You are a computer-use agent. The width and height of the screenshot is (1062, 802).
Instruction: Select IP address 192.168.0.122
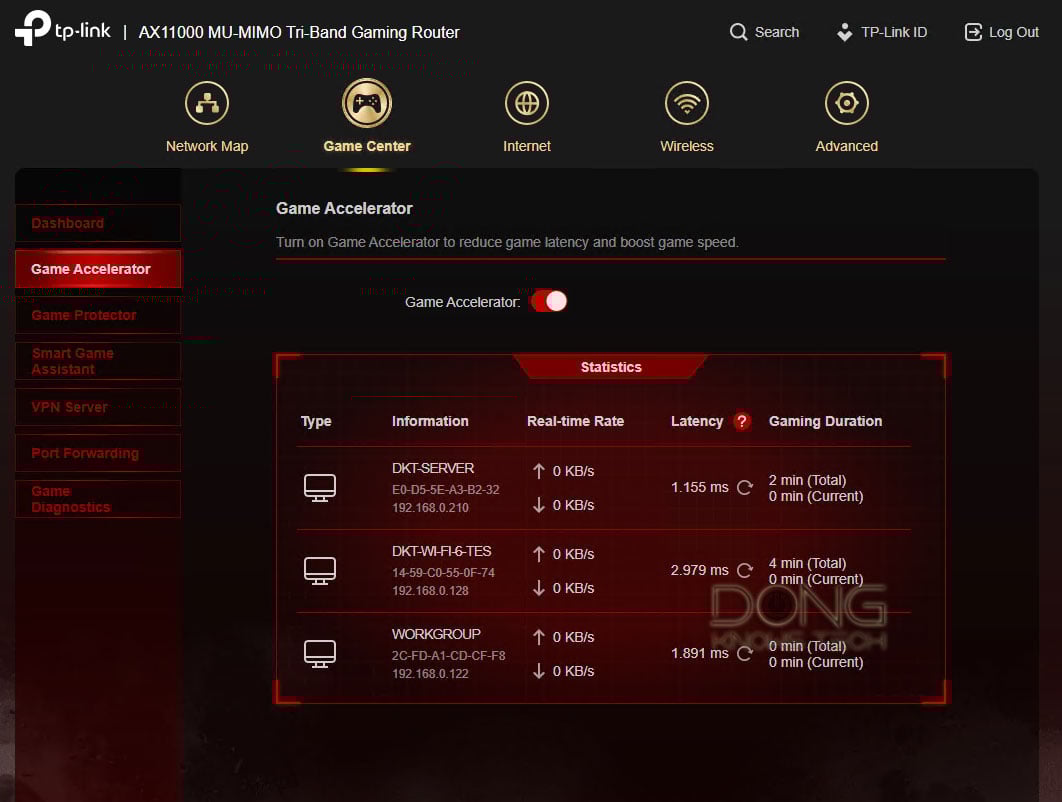430,674
